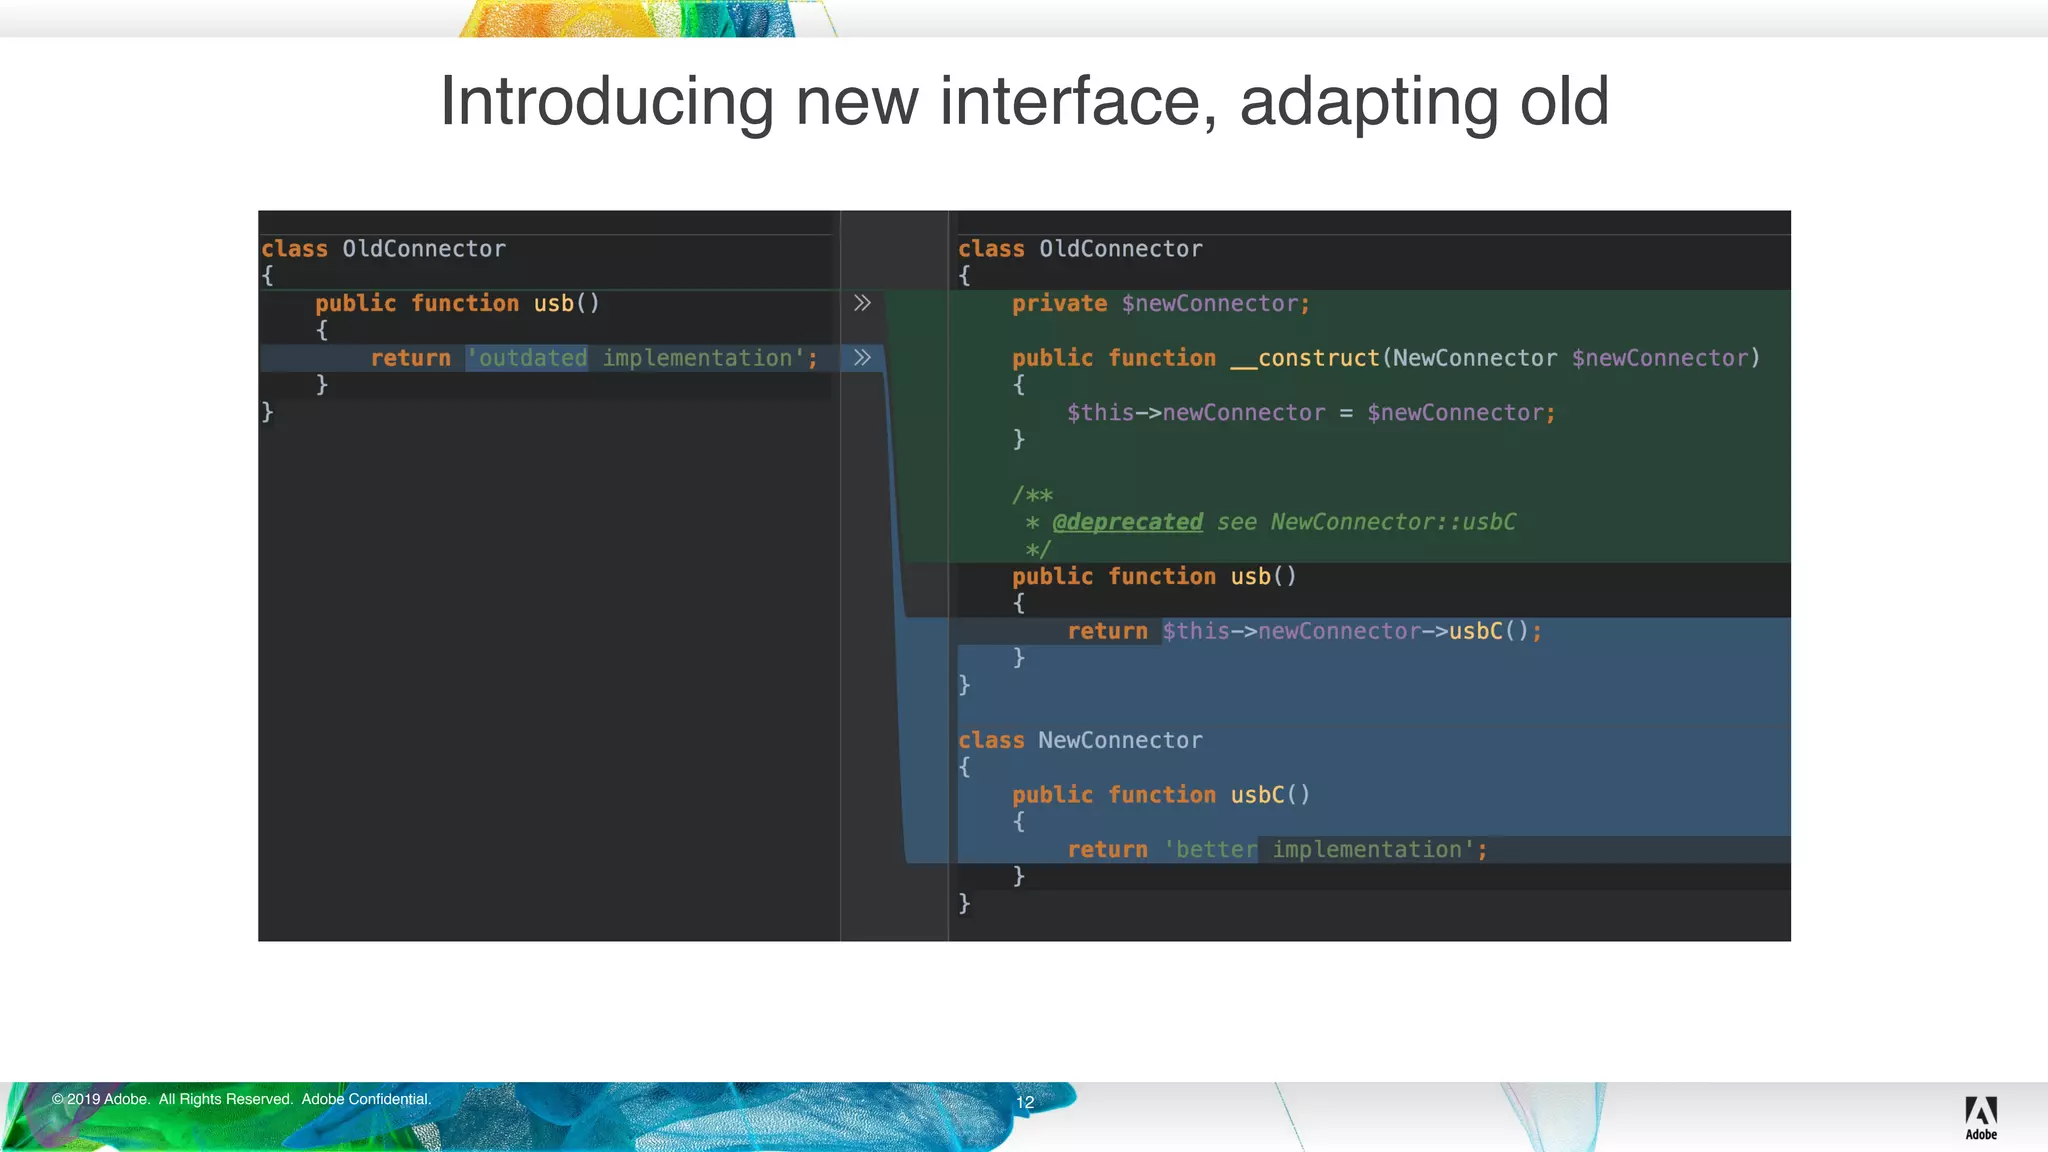Click 'NewConnector::usbC' reference in the doc comment

(1393, 522)
